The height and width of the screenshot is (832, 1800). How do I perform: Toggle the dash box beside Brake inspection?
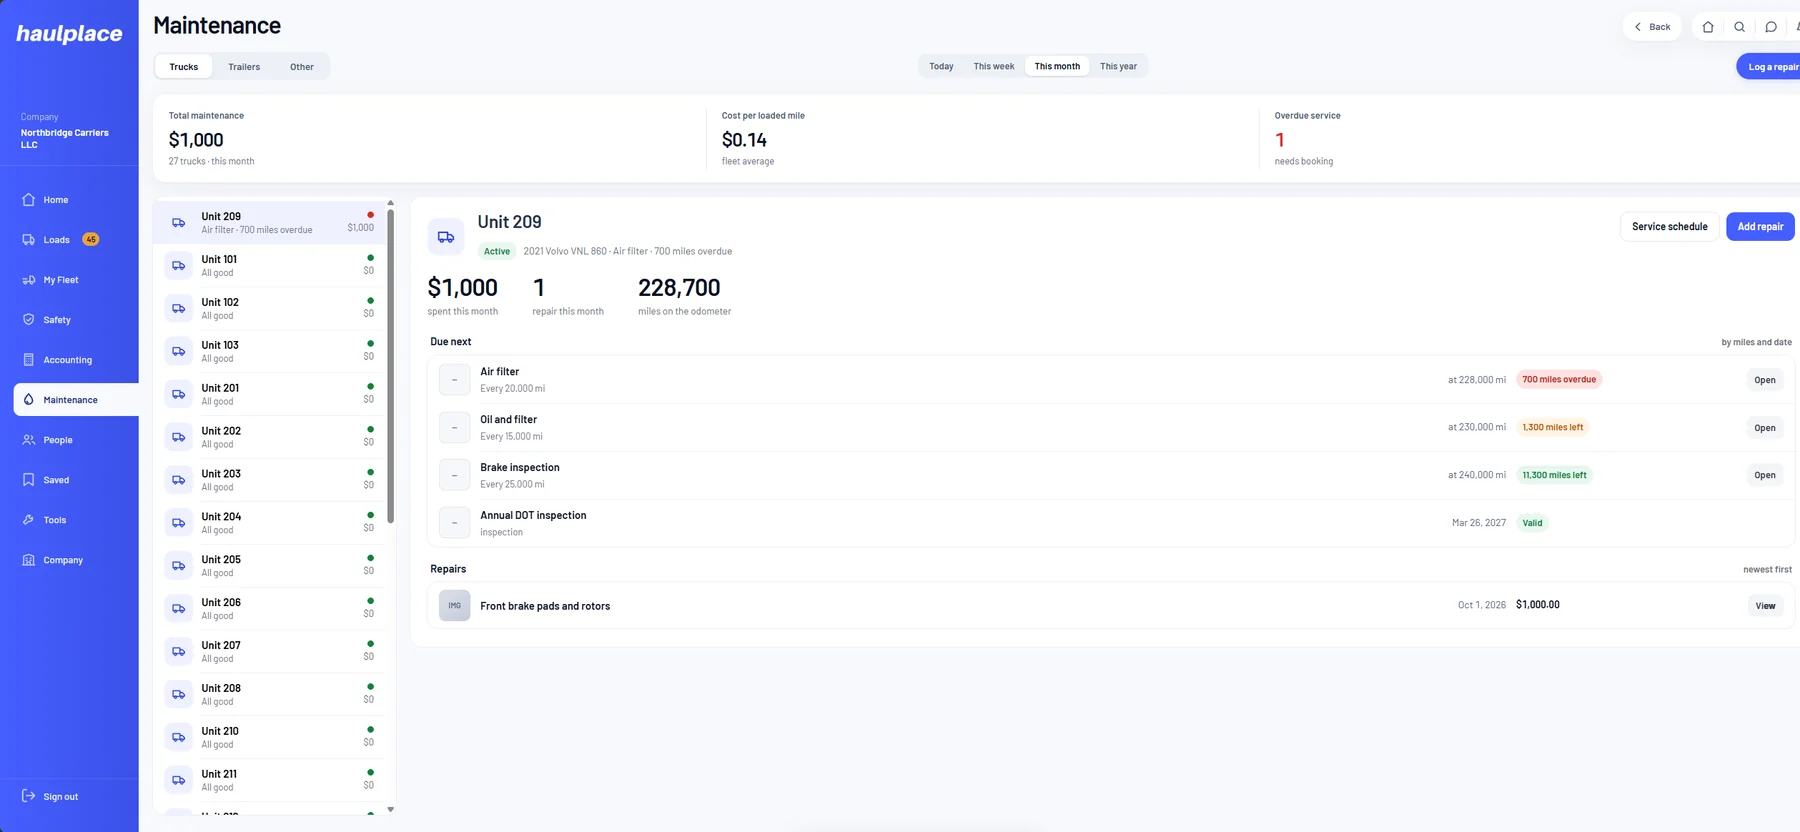click(454, 475)
